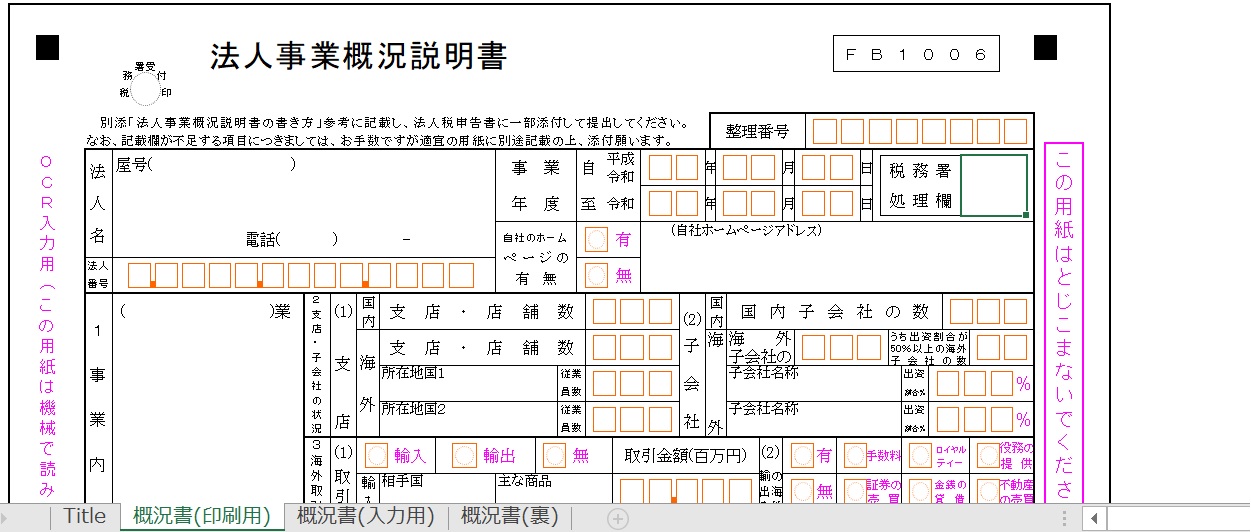Check the ロイヤルティー circle
This screenshot has width=1251, height=532.
[x=921, y=455]
